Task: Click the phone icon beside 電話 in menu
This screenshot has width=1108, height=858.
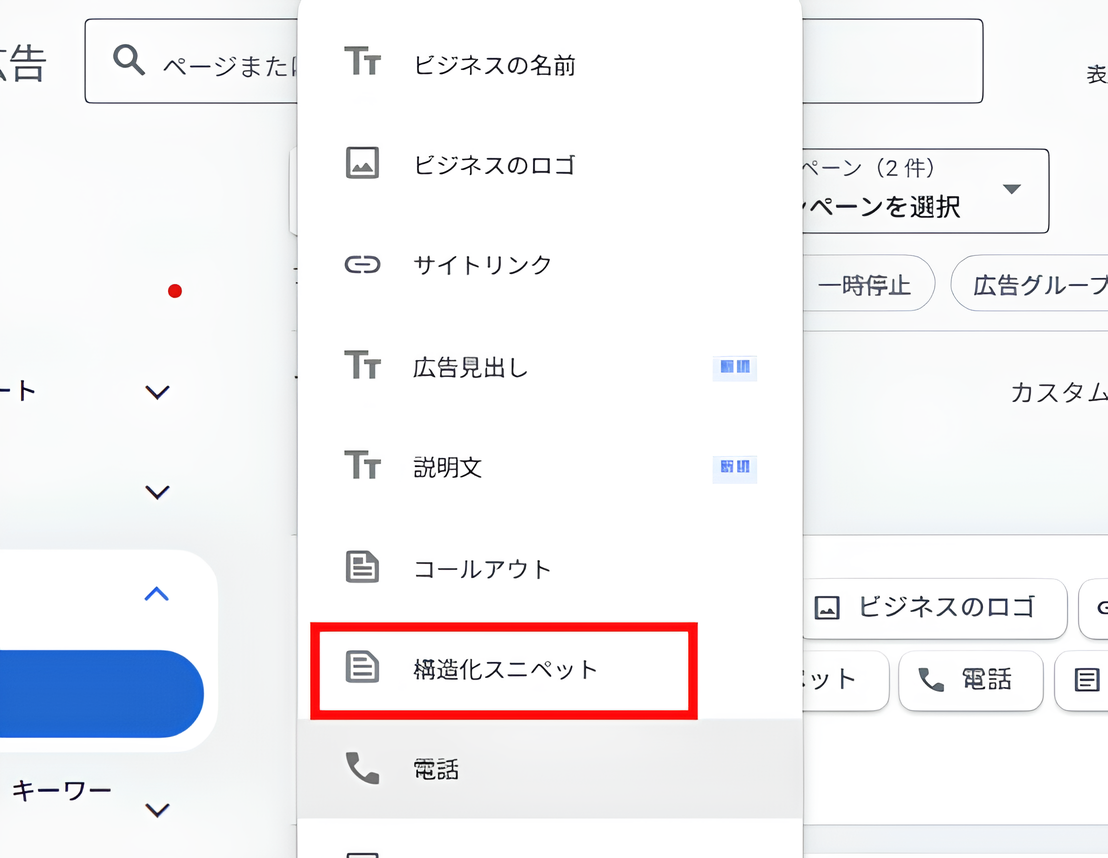Action: click(x=363, y=770)
